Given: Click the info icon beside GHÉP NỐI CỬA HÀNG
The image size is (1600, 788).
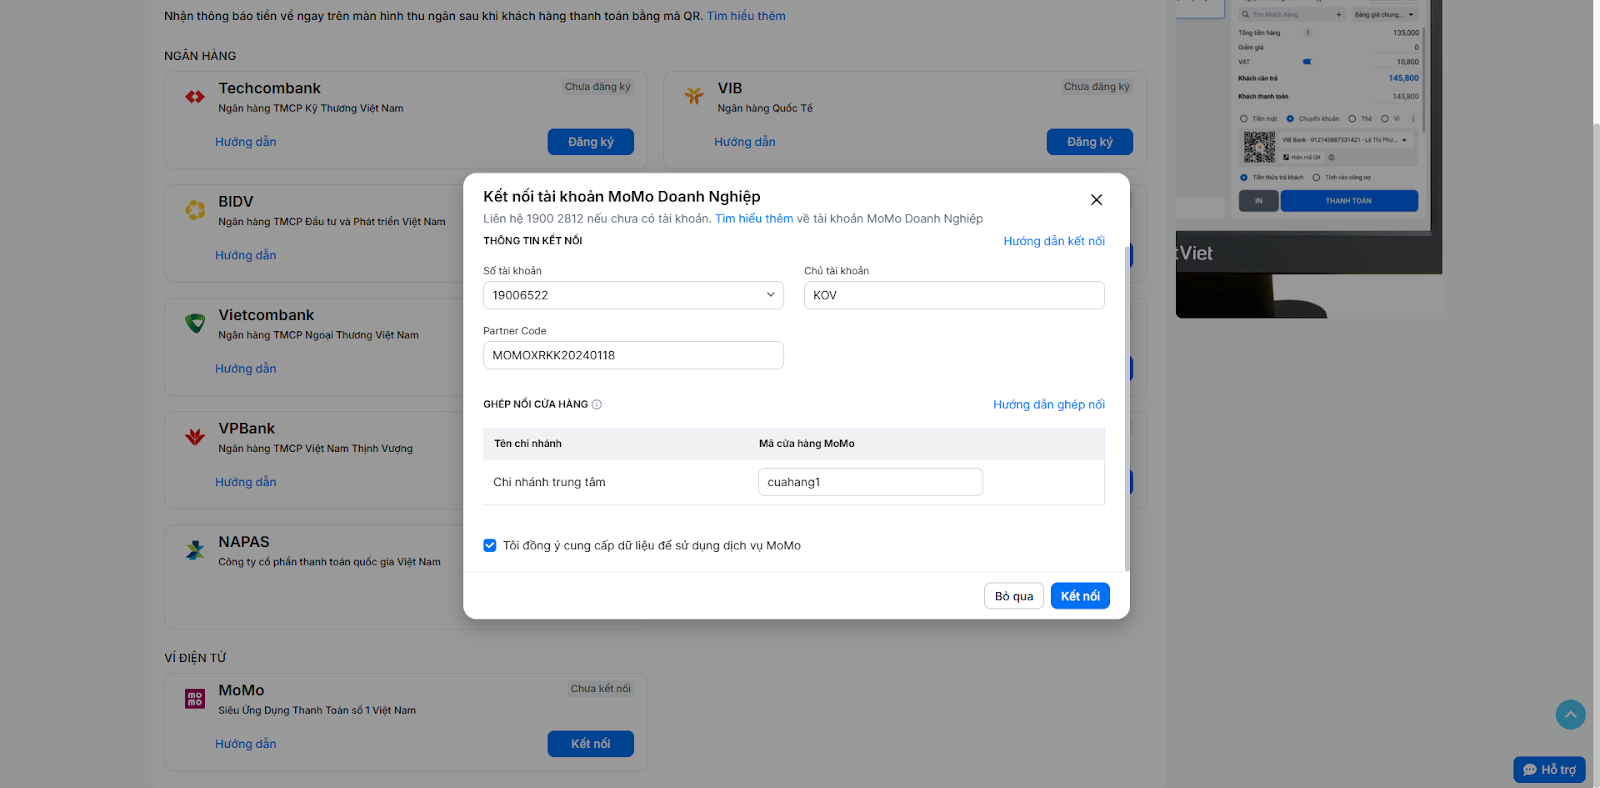Looking at the screenshot, I should (597, 405).
